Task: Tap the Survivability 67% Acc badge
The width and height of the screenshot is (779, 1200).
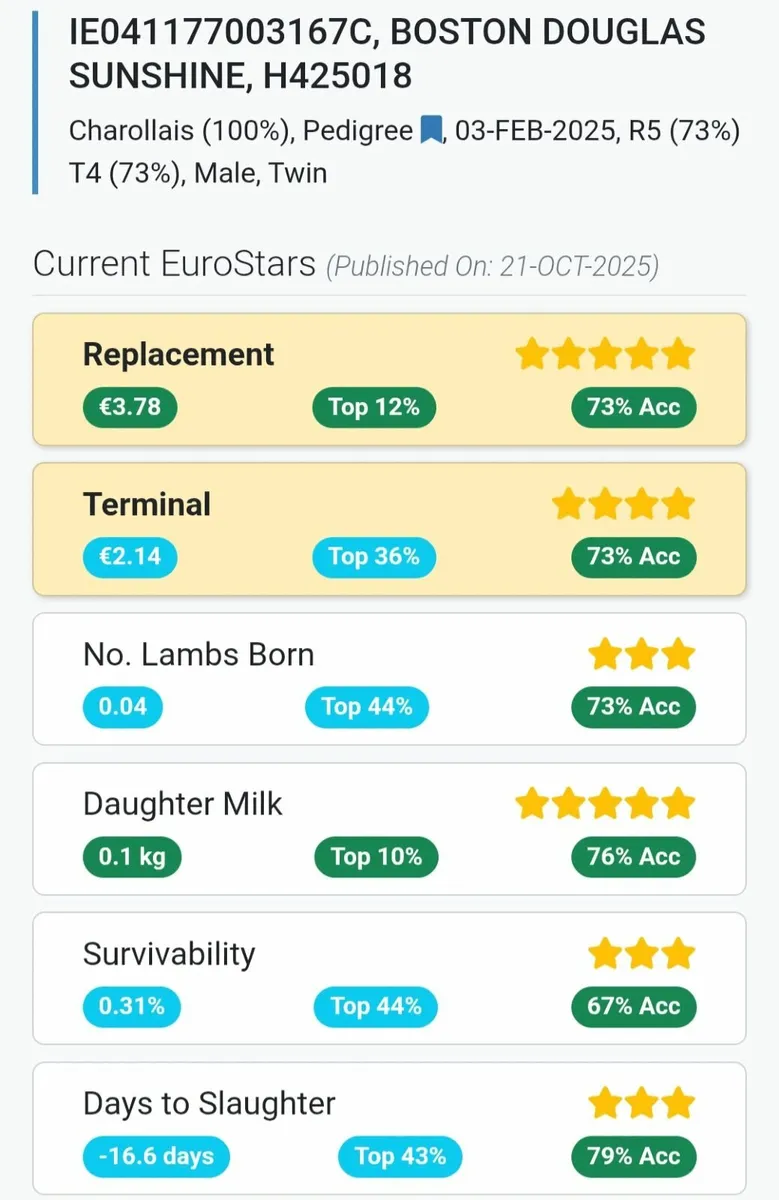Action: 633,1007
